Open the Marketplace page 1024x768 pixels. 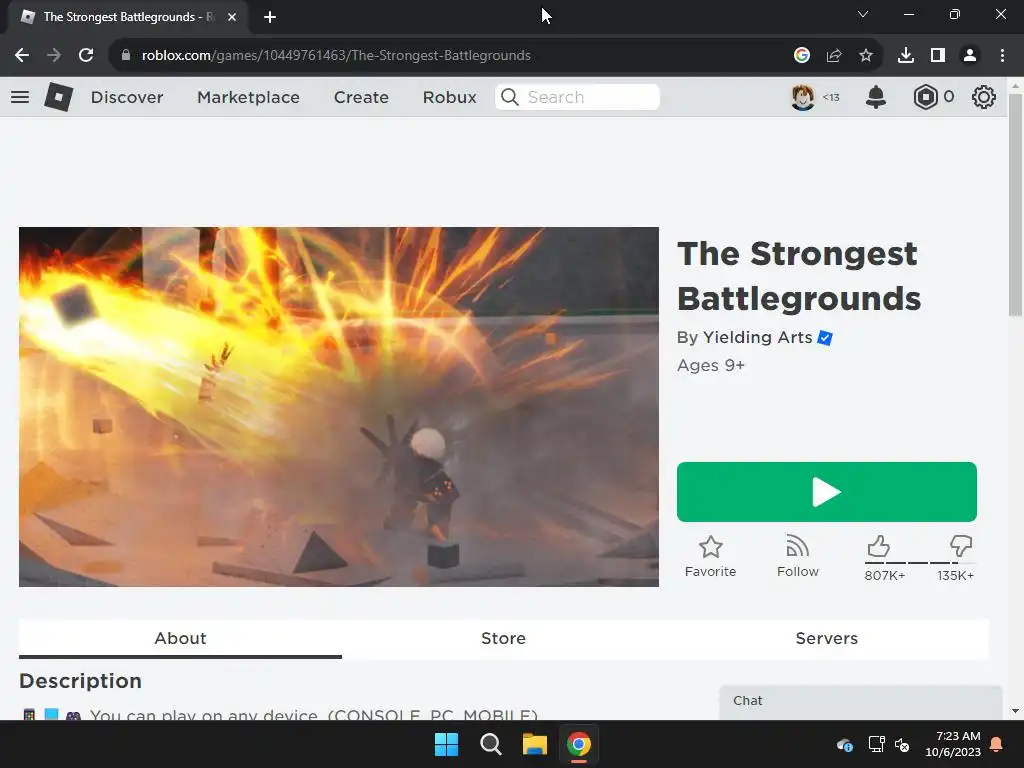click(x=248, y=97)
